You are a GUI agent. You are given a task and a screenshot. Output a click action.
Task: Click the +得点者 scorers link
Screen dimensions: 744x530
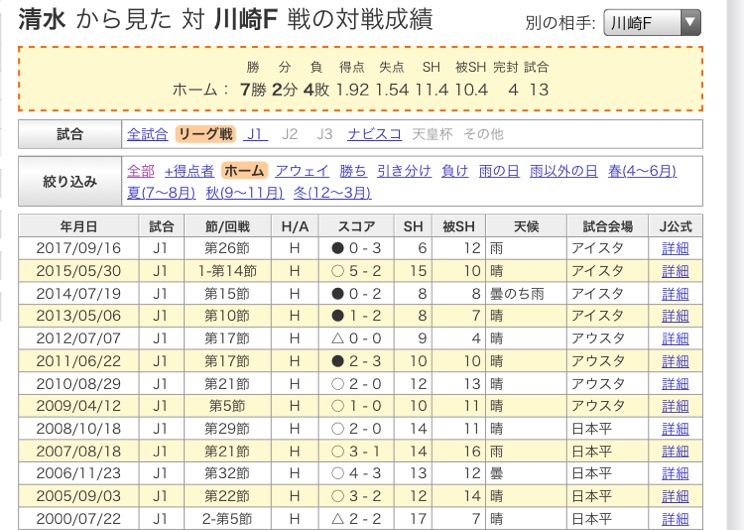click(x=189, y=171)
